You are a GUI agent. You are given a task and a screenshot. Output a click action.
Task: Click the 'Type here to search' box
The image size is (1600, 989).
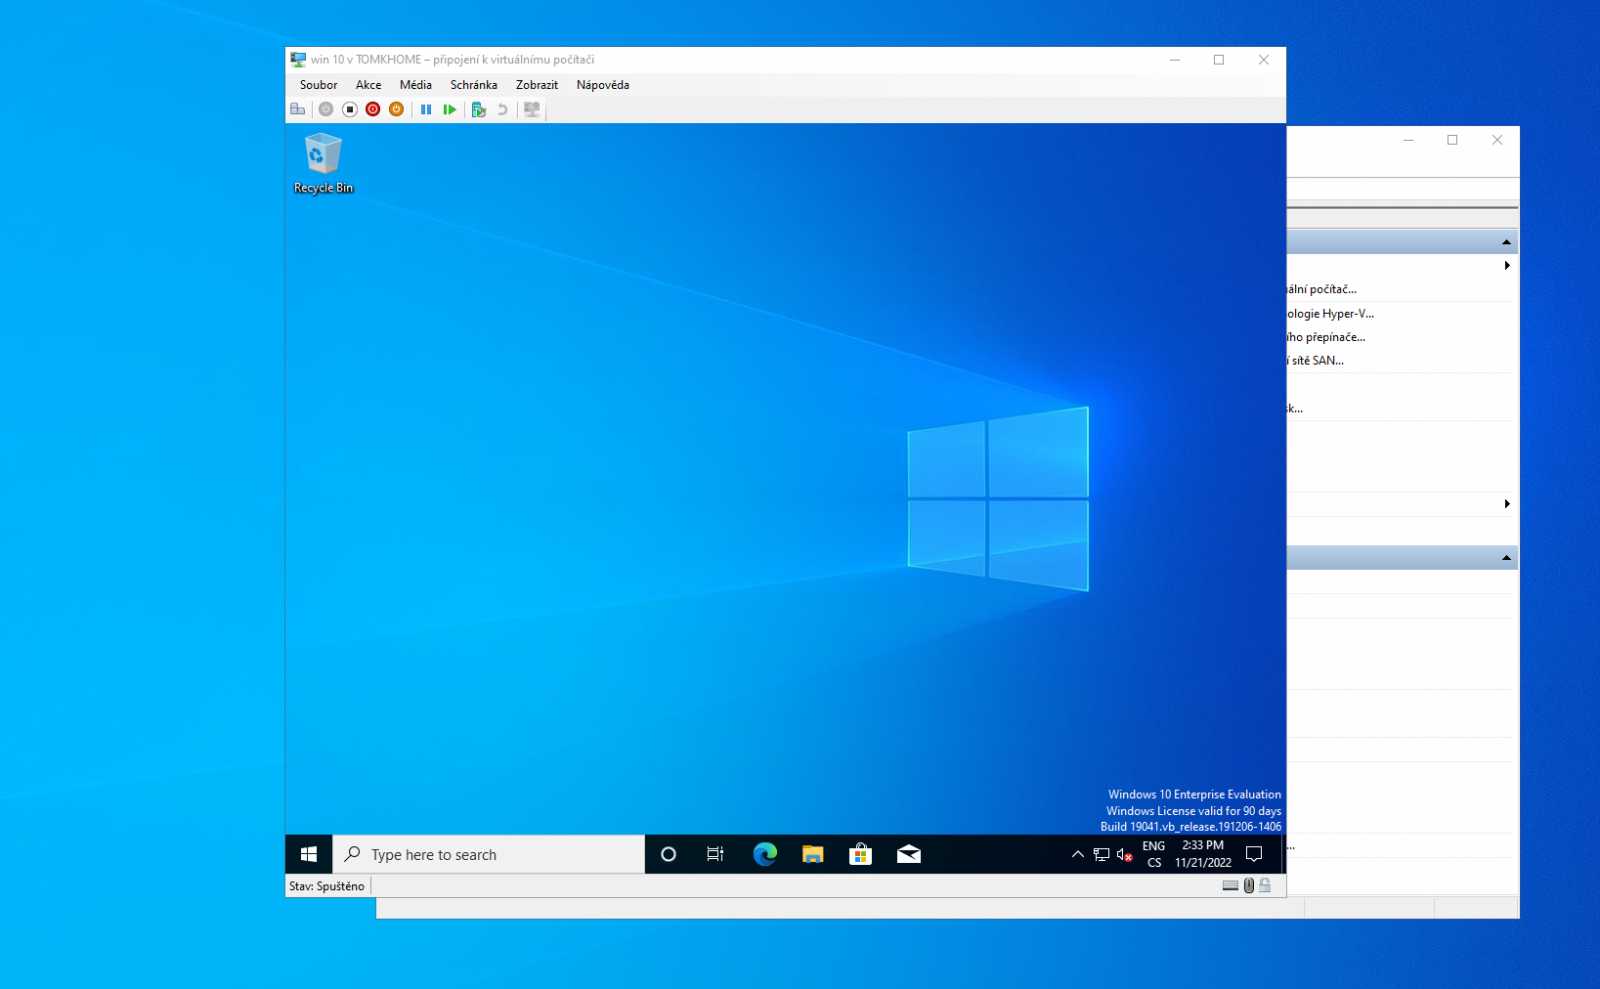(x=489, y=854)
